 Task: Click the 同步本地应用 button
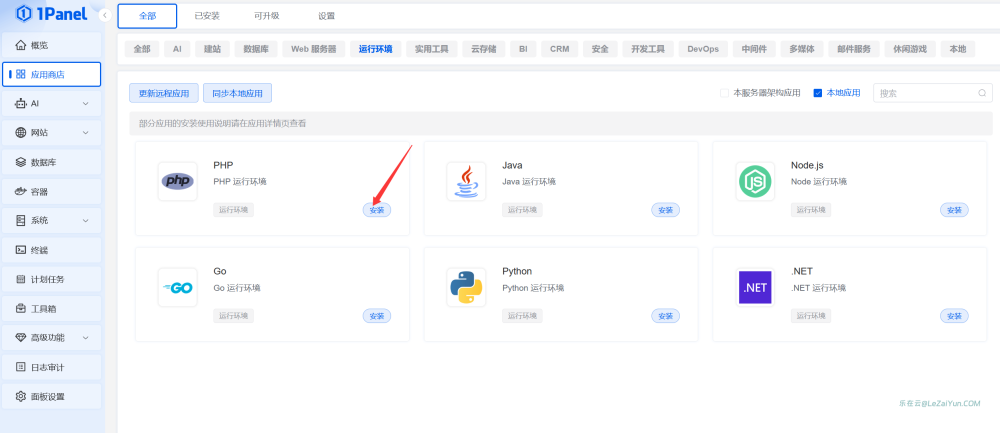pos(237,93)
